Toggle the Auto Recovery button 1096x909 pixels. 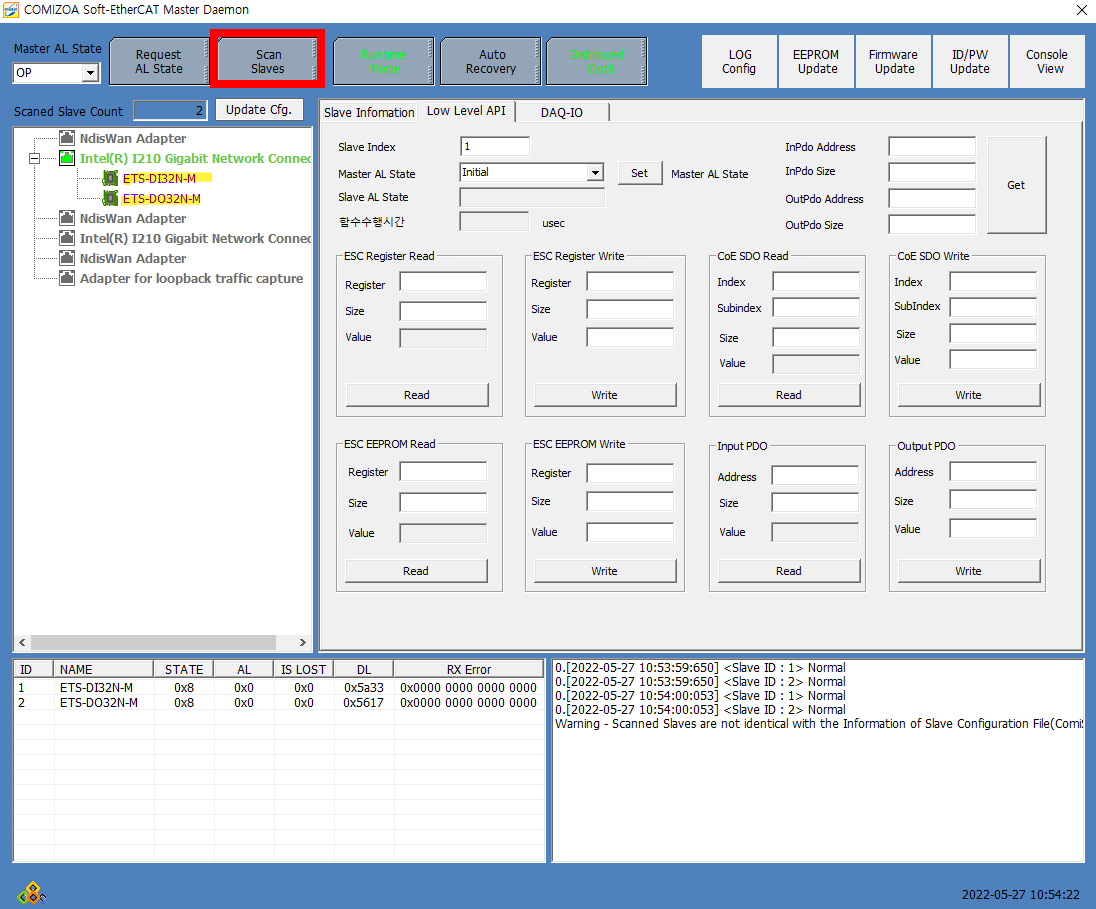click(x=491, y=62)
